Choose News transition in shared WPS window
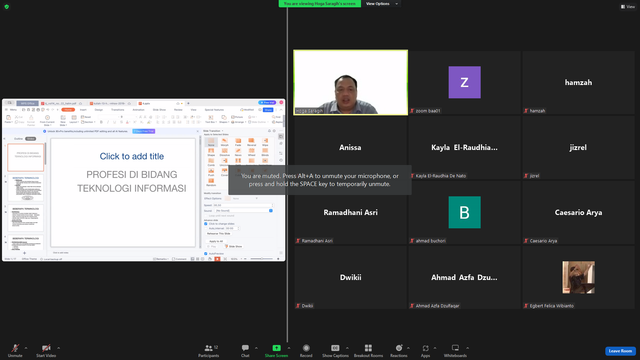The image size is (640, 360). pos(238,152)
